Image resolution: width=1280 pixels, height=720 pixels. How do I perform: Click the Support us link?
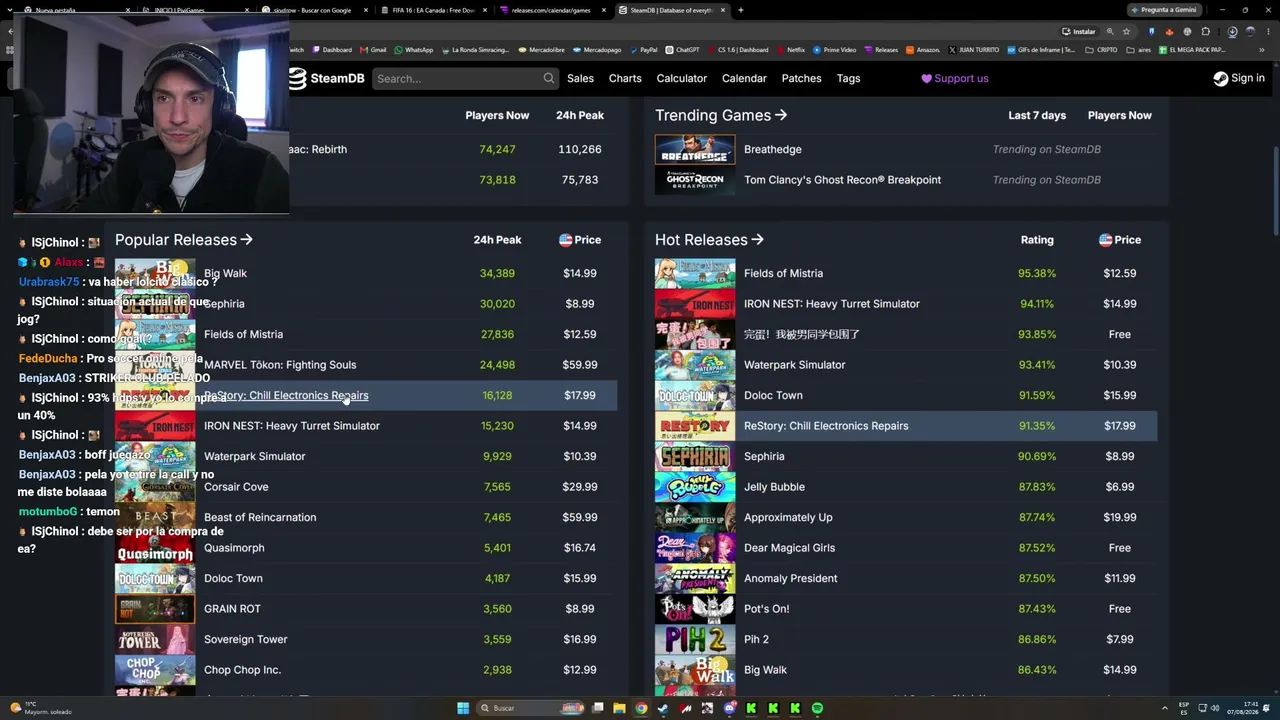pos(955,79)
